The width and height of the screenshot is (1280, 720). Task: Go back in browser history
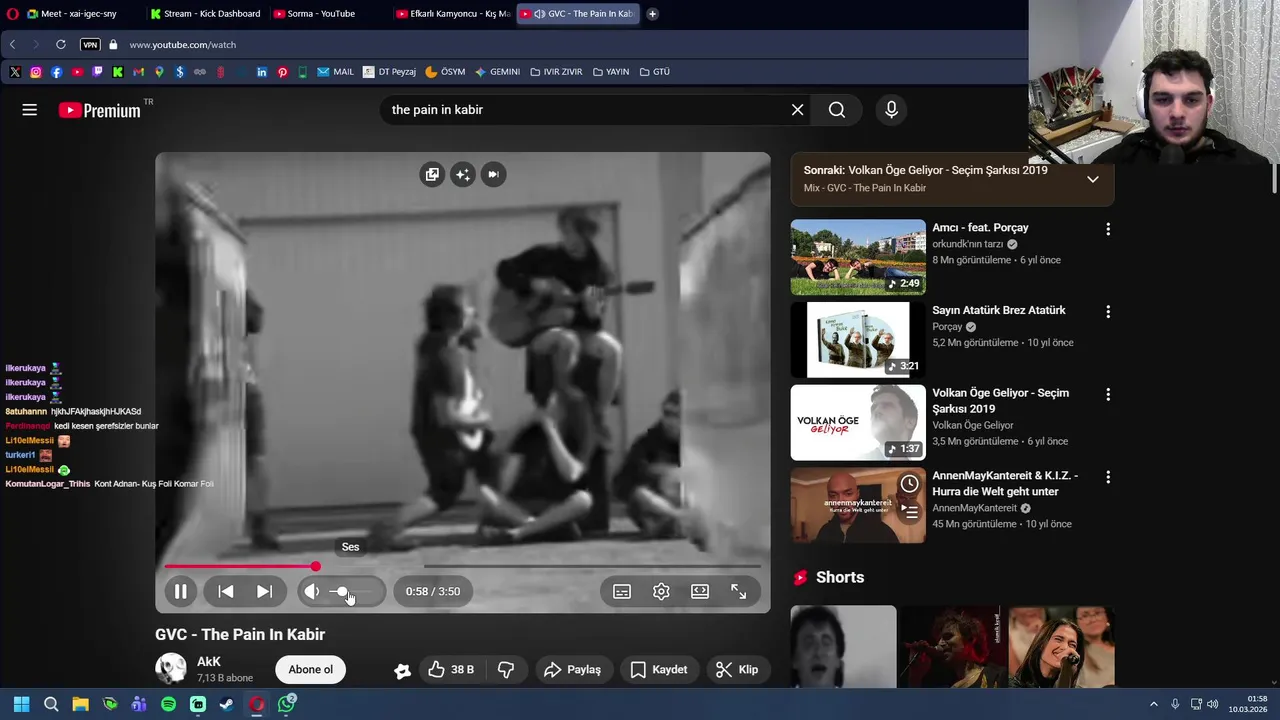pyautogui.click(x=12, y=45)
